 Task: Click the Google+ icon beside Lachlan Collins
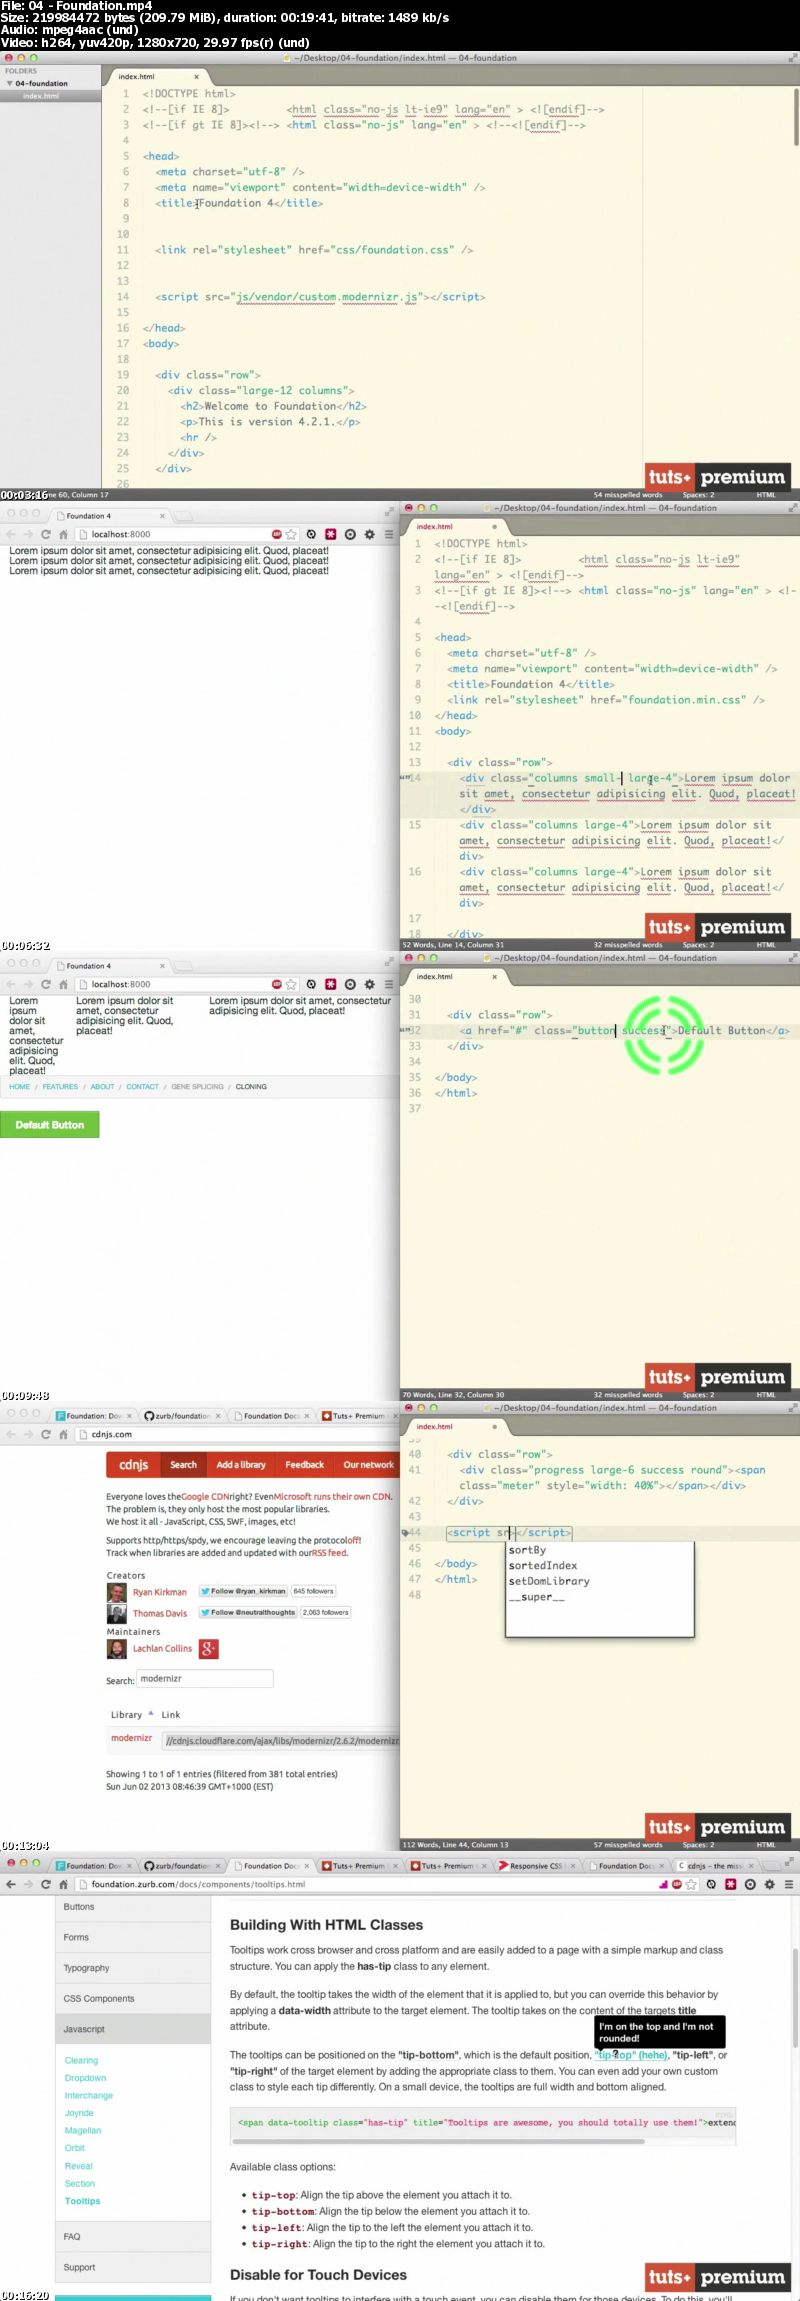209,1649
